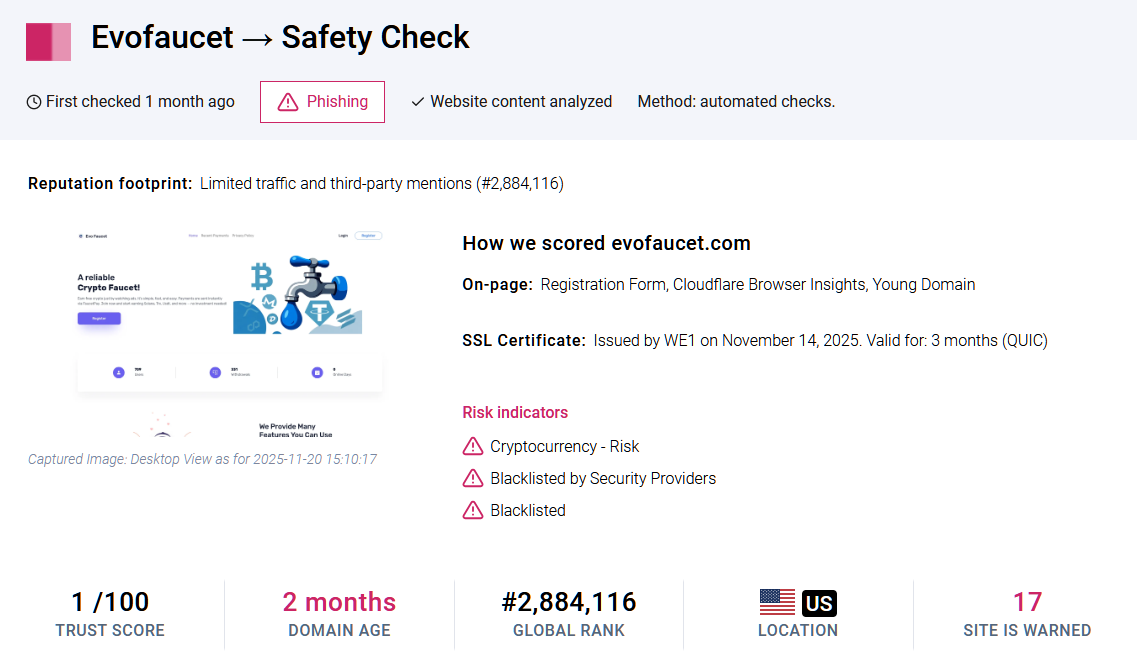Click the alert icon beside Cryptocurrency - Risk
Viewport: 1137px width, 658px height.
pyautogui.click(x=472, y=446)
